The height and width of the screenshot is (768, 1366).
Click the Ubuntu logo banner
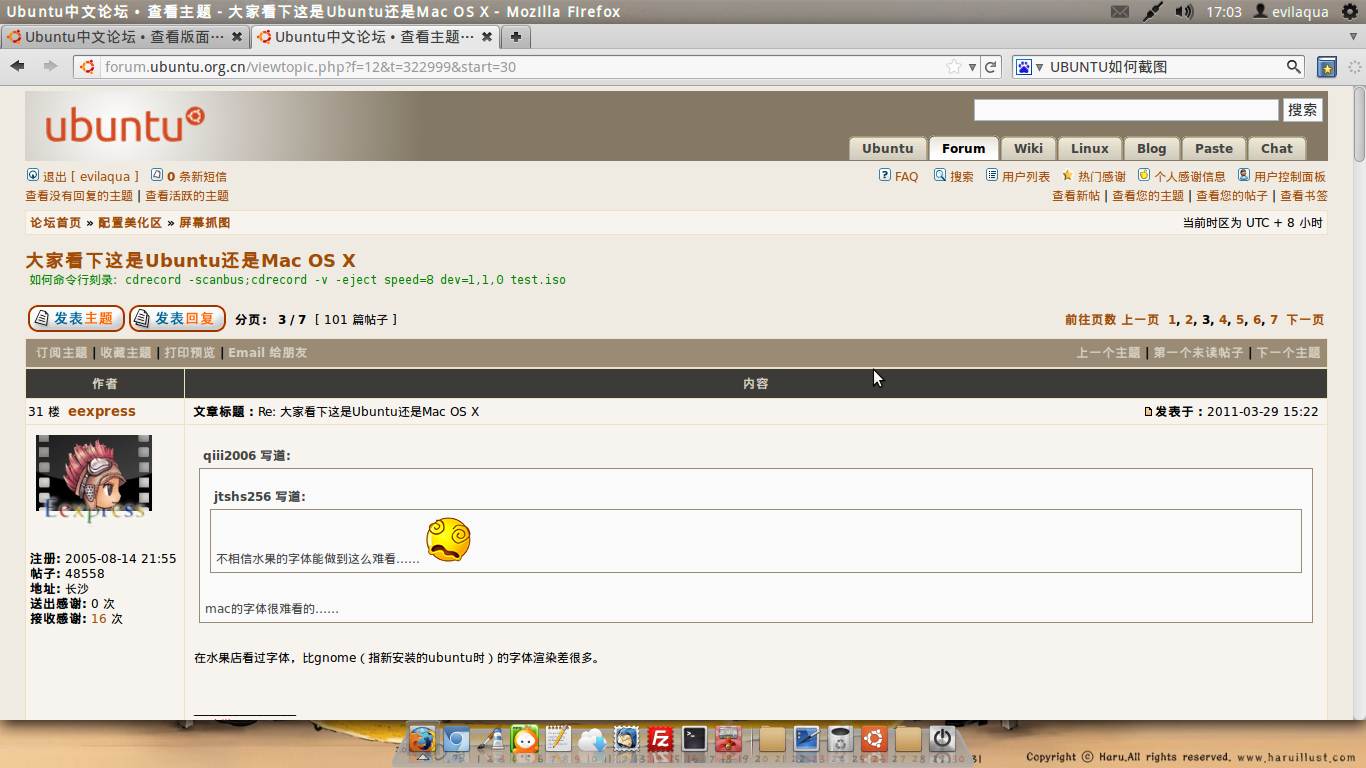click(126, 126)
